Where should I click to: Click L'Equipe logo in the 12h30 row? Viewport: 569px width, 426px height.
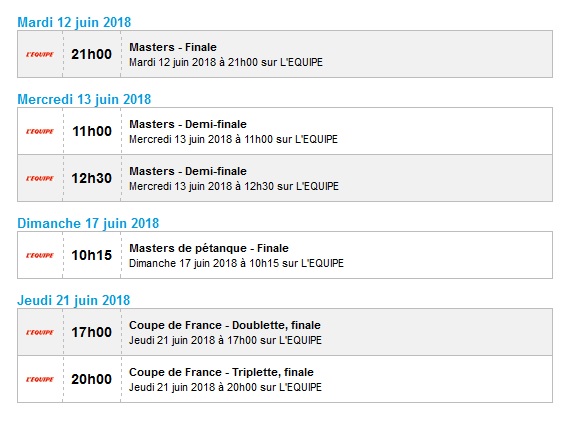click(x=40, y=179)
